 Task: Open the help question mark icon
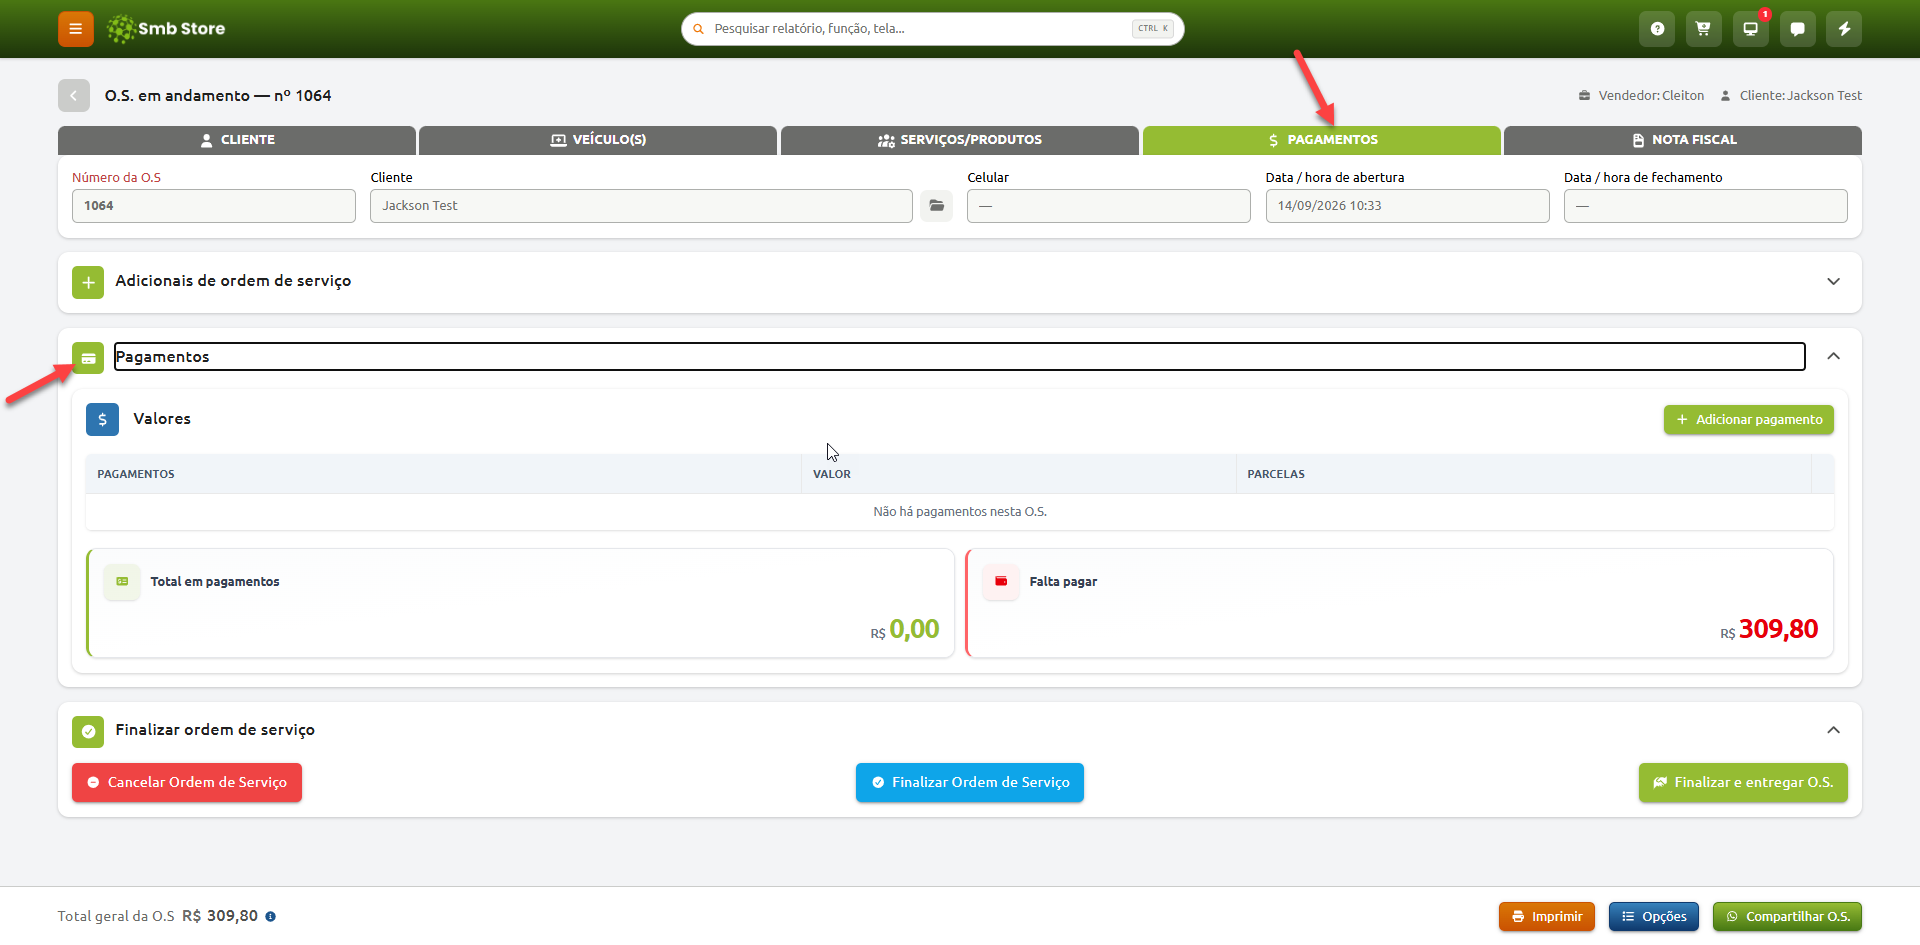[1657, 29]
